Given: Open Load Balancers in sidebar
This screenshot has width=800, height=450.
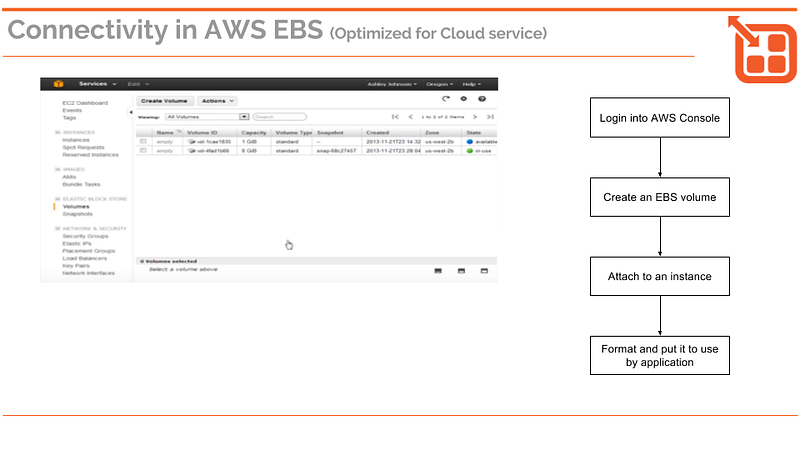Looking at the screenshot, I should click(85, 259).
